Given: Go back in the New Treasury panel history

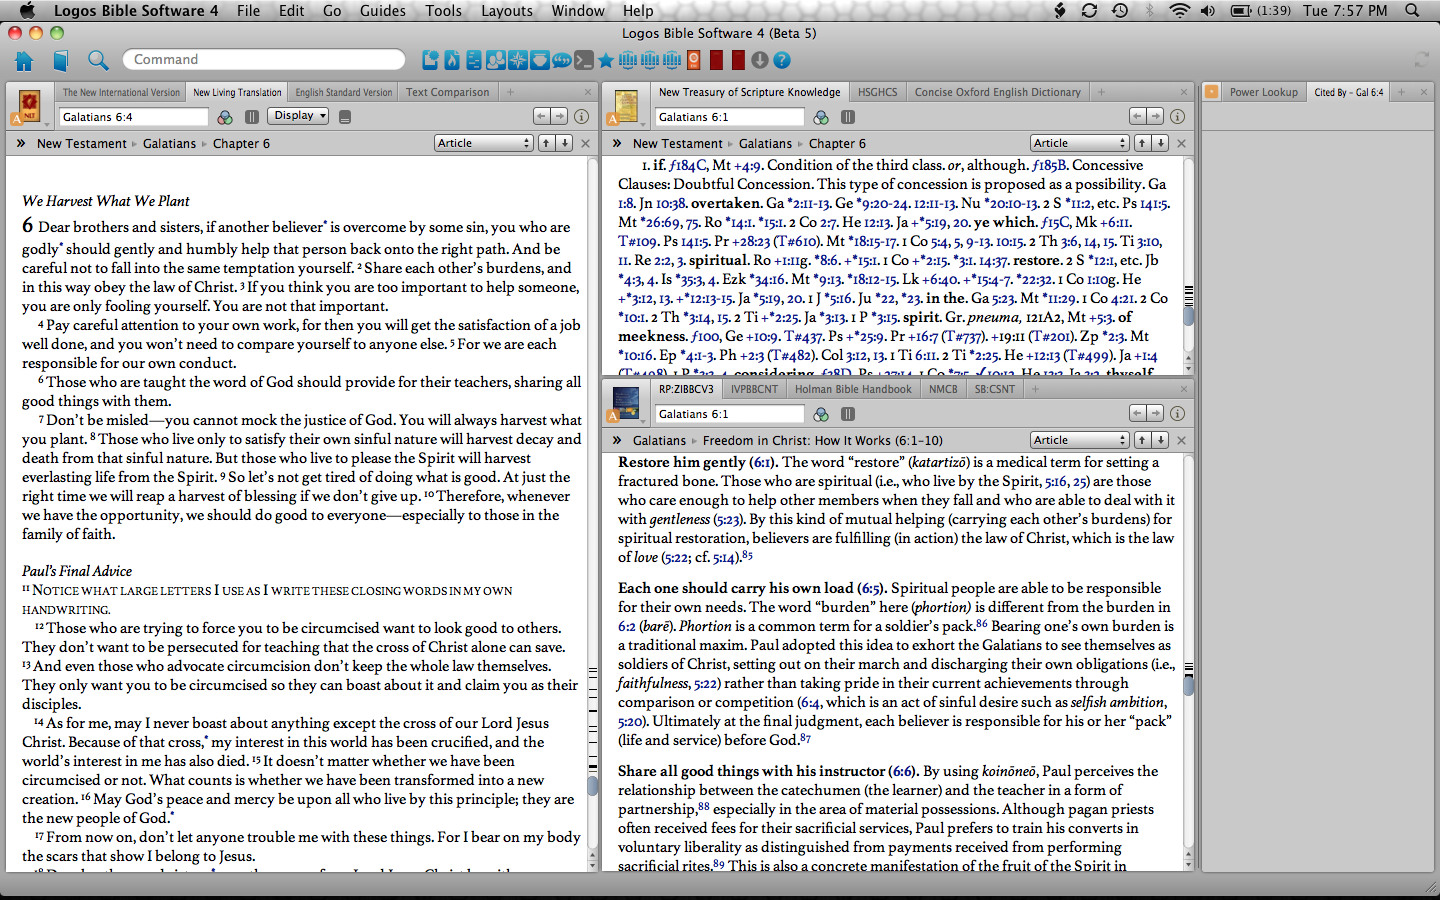Looking at the screenshot, I should coord(1138,116).
